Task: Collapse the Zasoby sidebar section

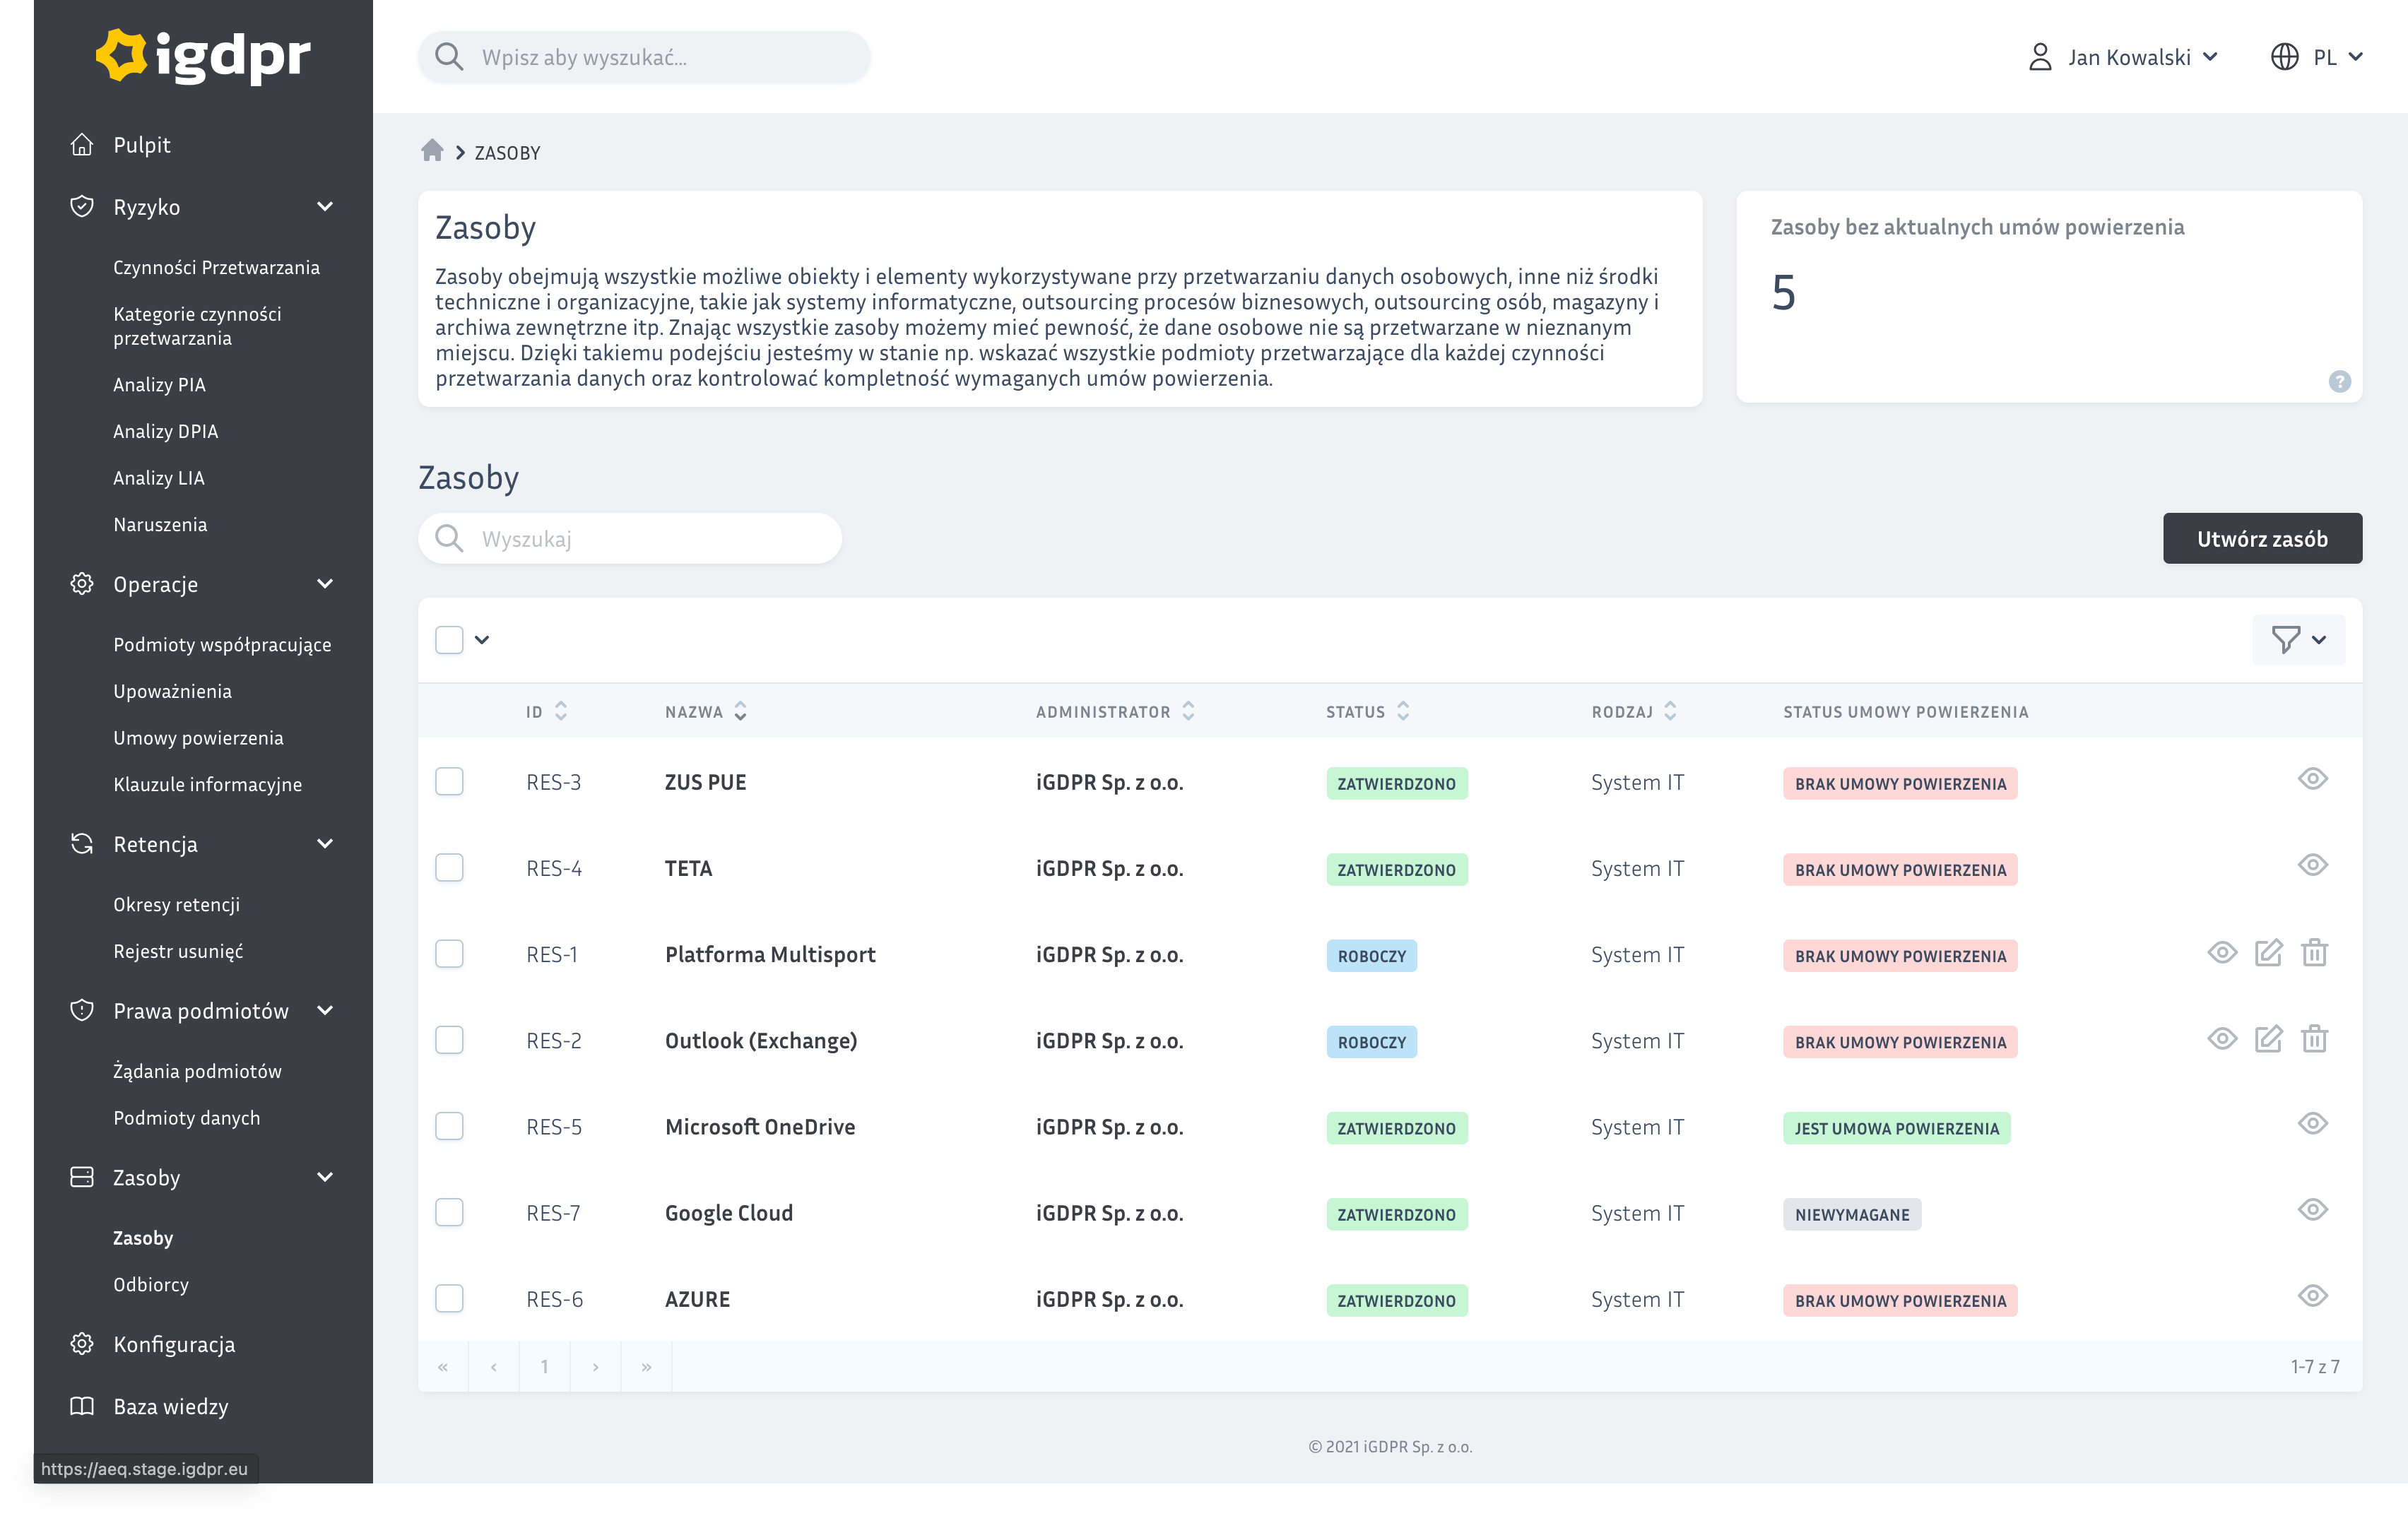Action: (325, 1177)
